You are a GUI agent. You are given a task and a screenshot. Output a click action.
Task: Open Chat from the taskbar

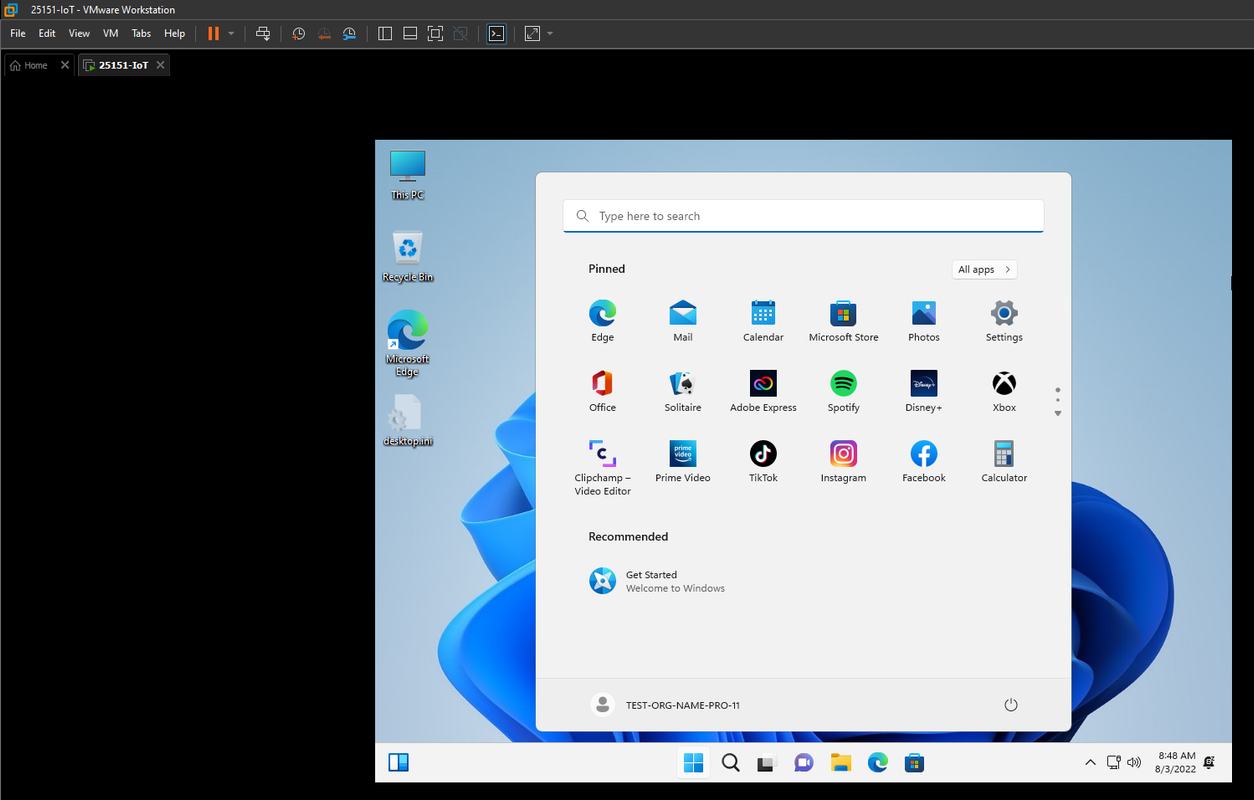coord(804,763)
